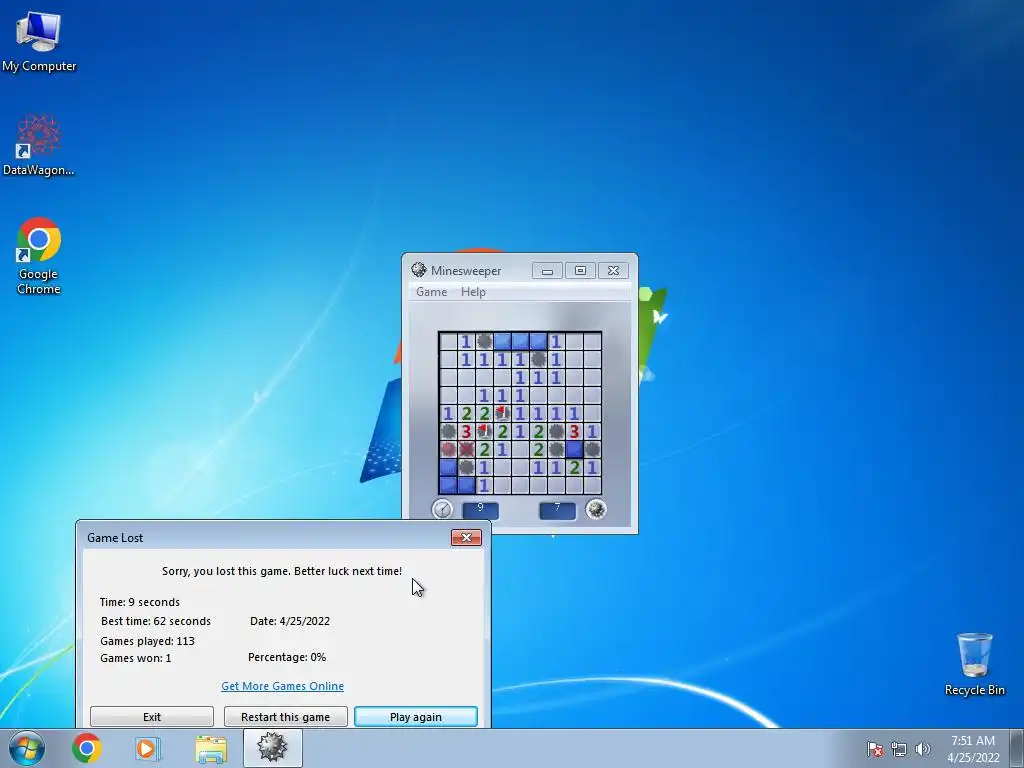Click the mine directly left of the lone blue covered square
Screen dimensions: 1024x768
coord(556,449)
